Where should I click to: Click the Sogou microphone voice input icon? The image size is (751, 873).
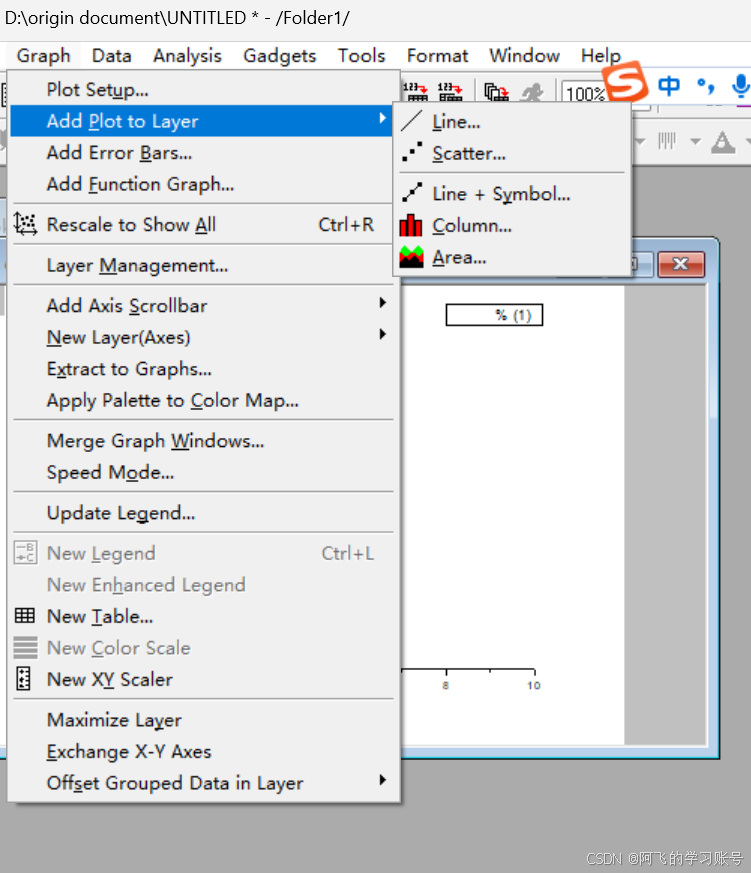point(740,86)
